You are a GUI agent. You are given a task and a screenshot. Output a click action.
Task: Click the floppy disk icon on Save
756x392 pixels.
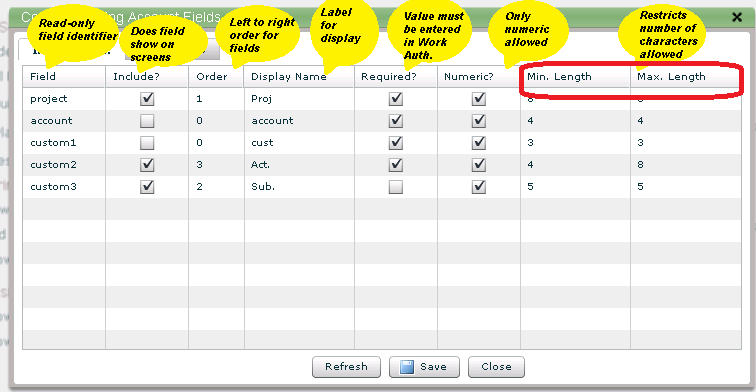coord(407,367)
